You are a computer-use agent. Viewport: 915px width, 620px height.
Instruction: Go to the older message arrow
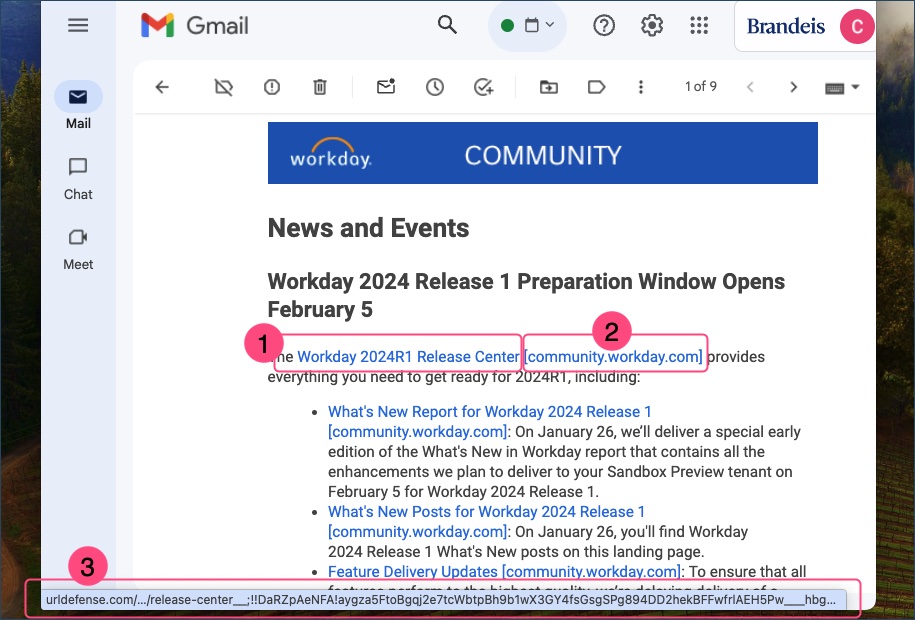coord(793,87)
